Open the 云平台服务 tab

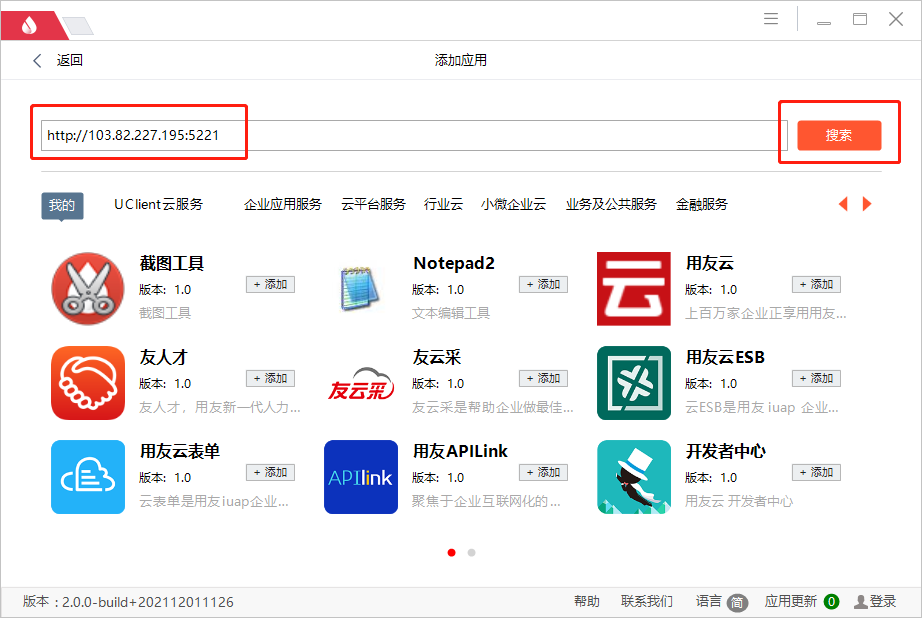[373, 204]
